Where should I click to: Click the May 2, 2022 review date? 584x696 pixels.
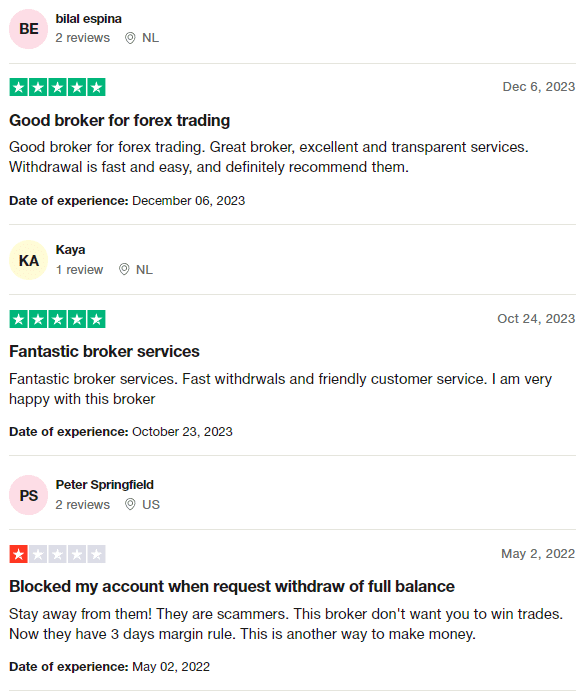(x=538, y=554)
